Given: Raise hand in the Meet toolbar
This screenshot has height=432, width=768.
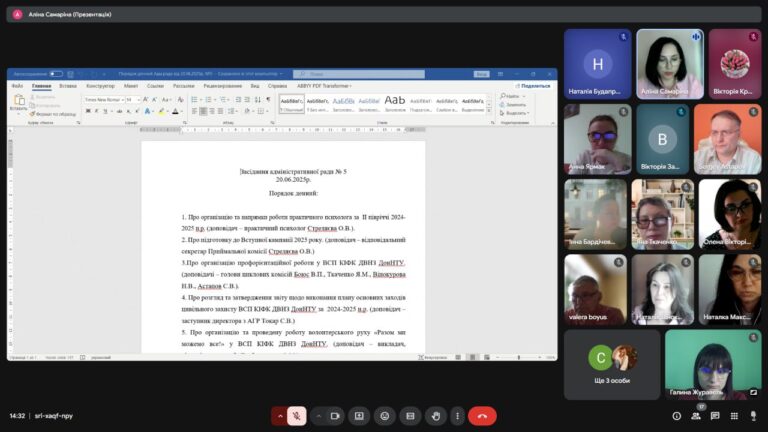Looking at the screenshot, I should 435,416.
